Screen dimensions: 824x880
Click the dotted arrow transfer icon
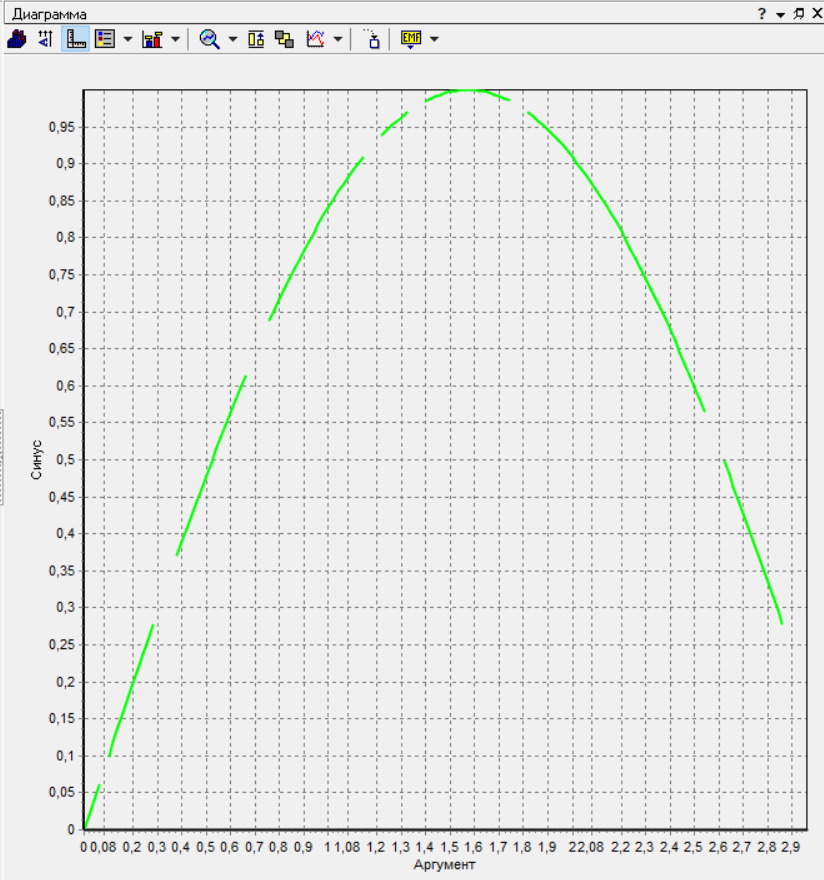(x=372, y=39)
